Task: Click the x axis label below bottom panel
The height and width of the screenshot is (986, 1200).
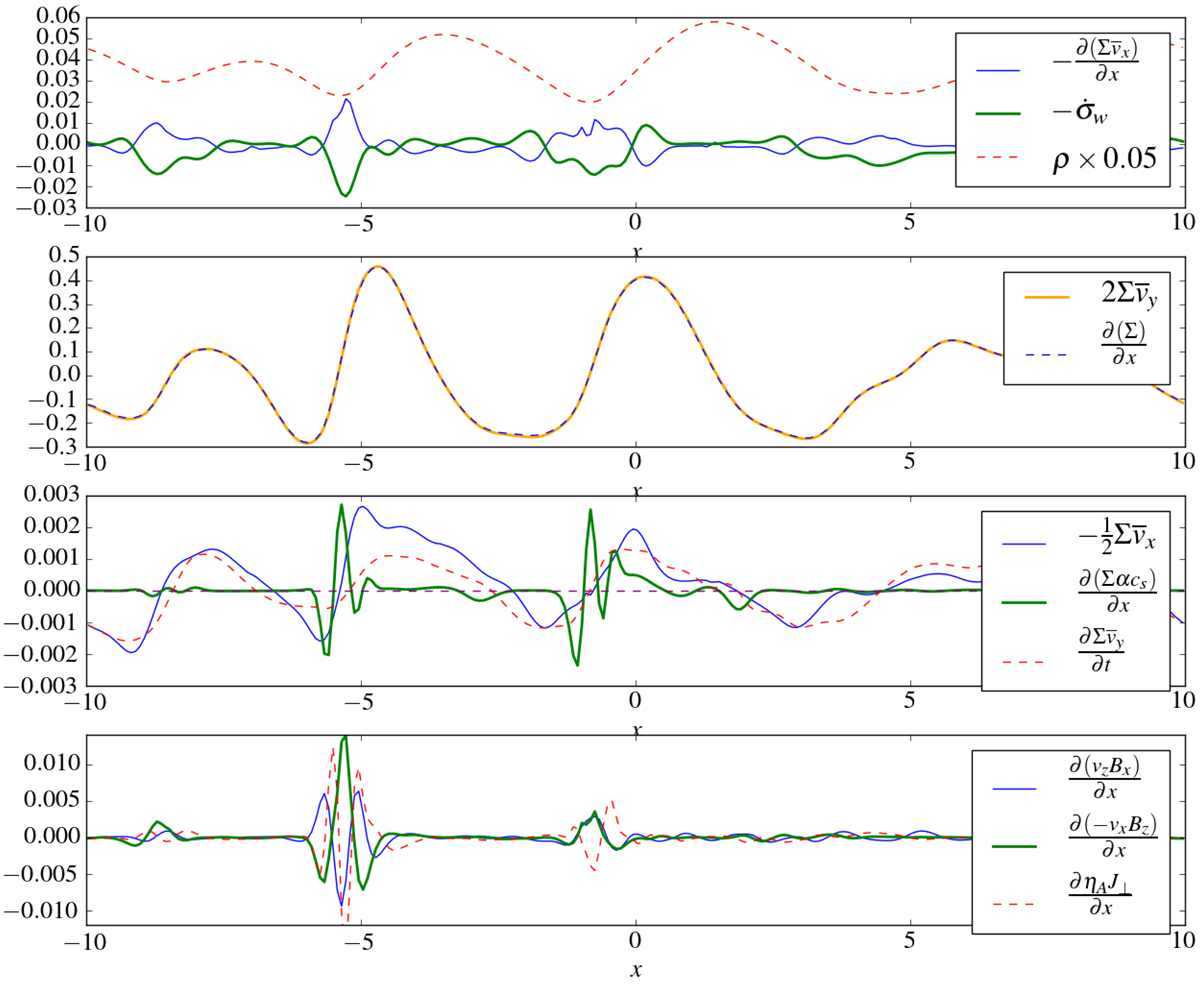Action: (635, 969)
